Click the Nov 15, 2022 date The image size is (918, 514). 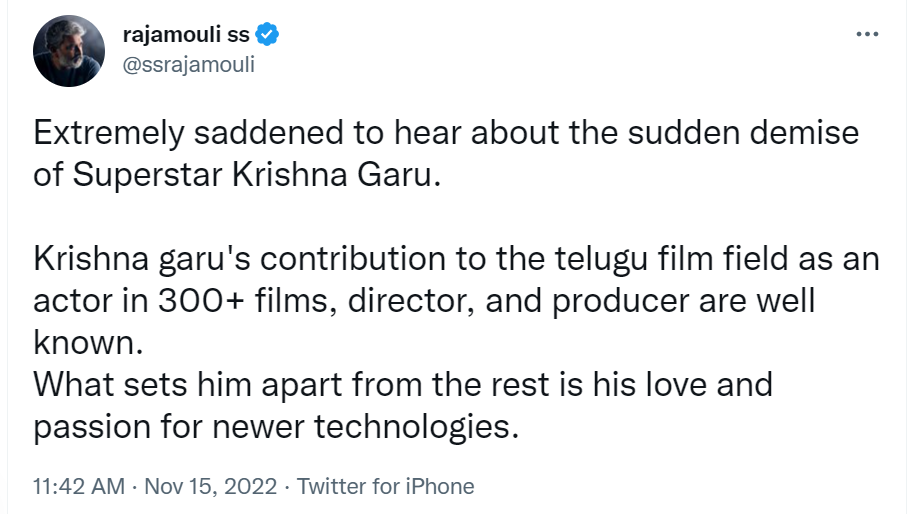pos(210,487)
